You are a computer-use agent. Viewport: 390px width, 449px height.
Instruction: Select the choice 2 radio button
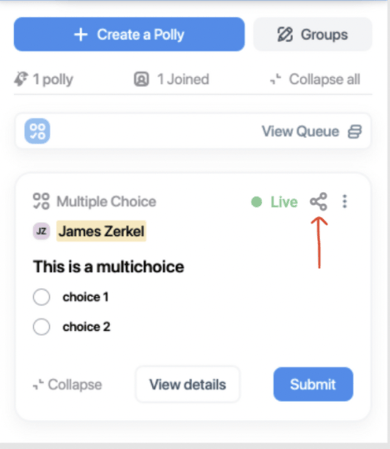42,327
